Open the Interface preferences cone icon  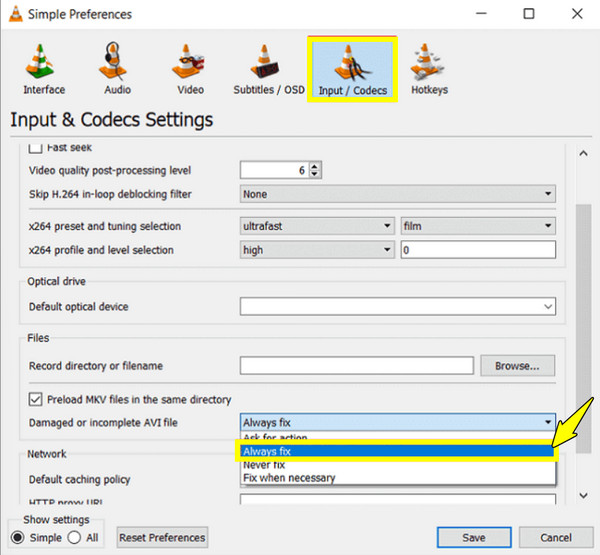pos(44,69)
